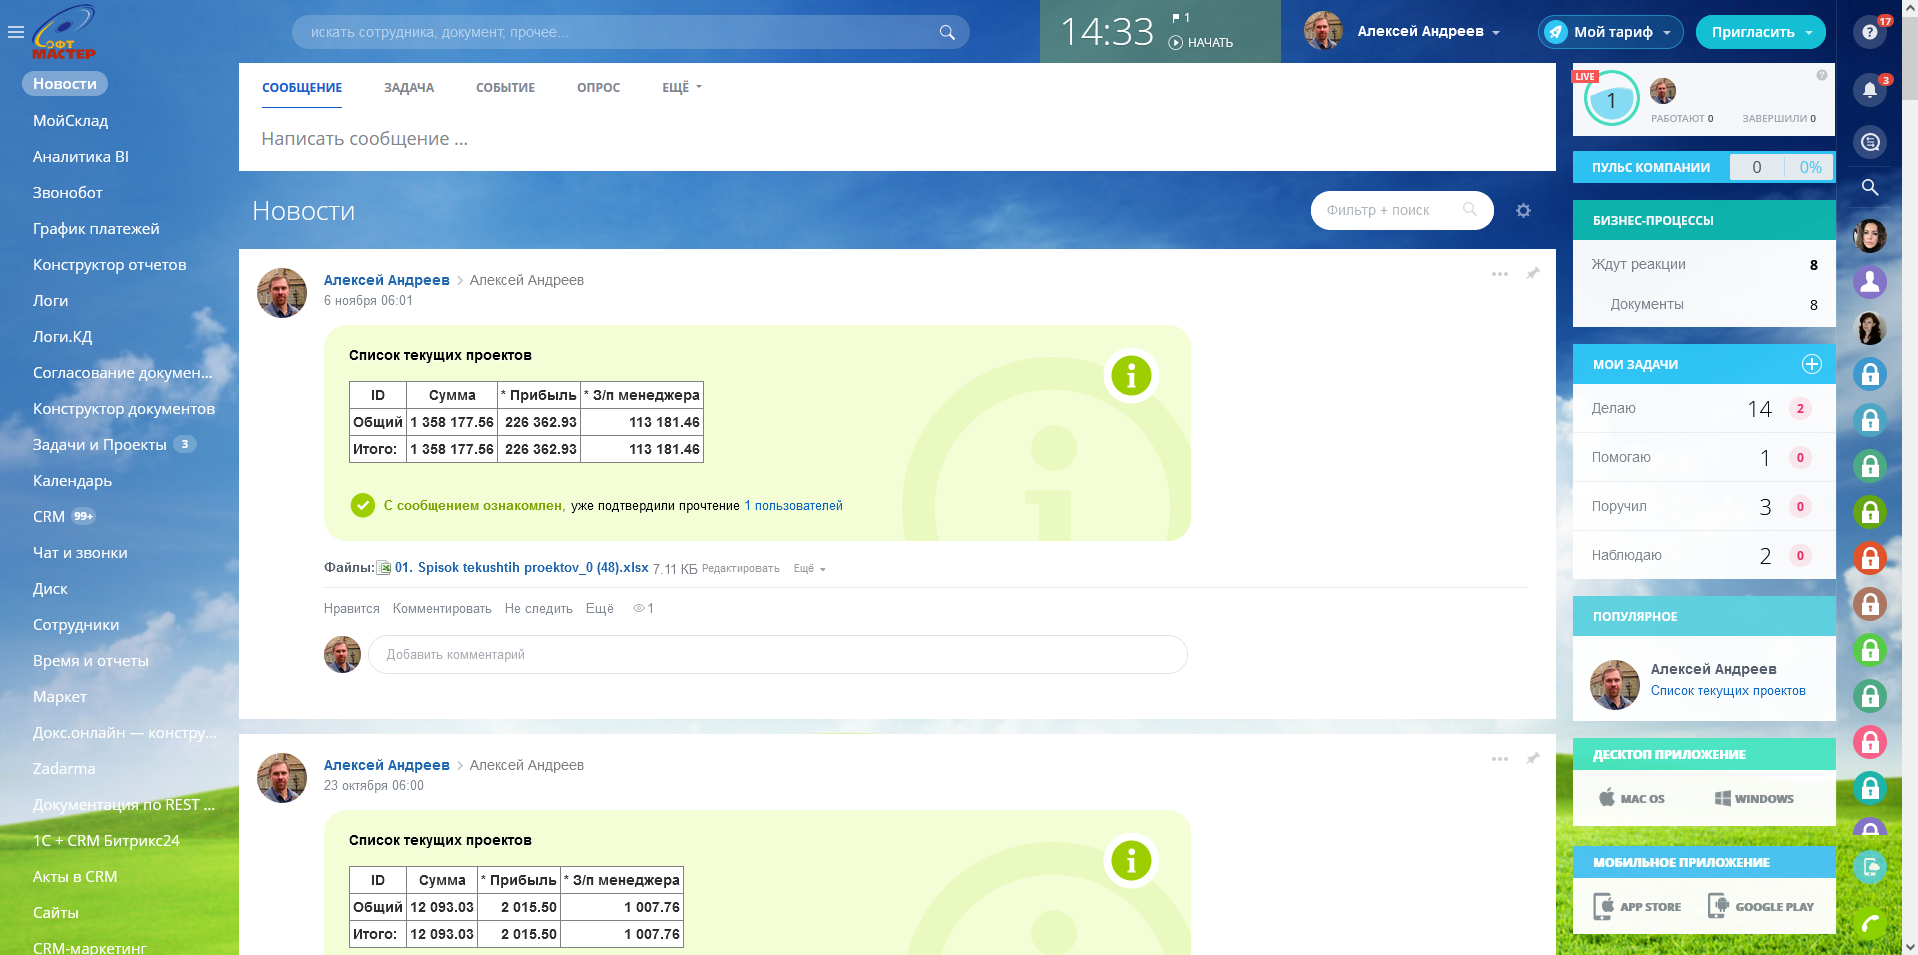Click the plus icon in Мои задачи
The height and width of the screenshot is (955, 1918).
pyautogui.click(x=1811, y=364)
